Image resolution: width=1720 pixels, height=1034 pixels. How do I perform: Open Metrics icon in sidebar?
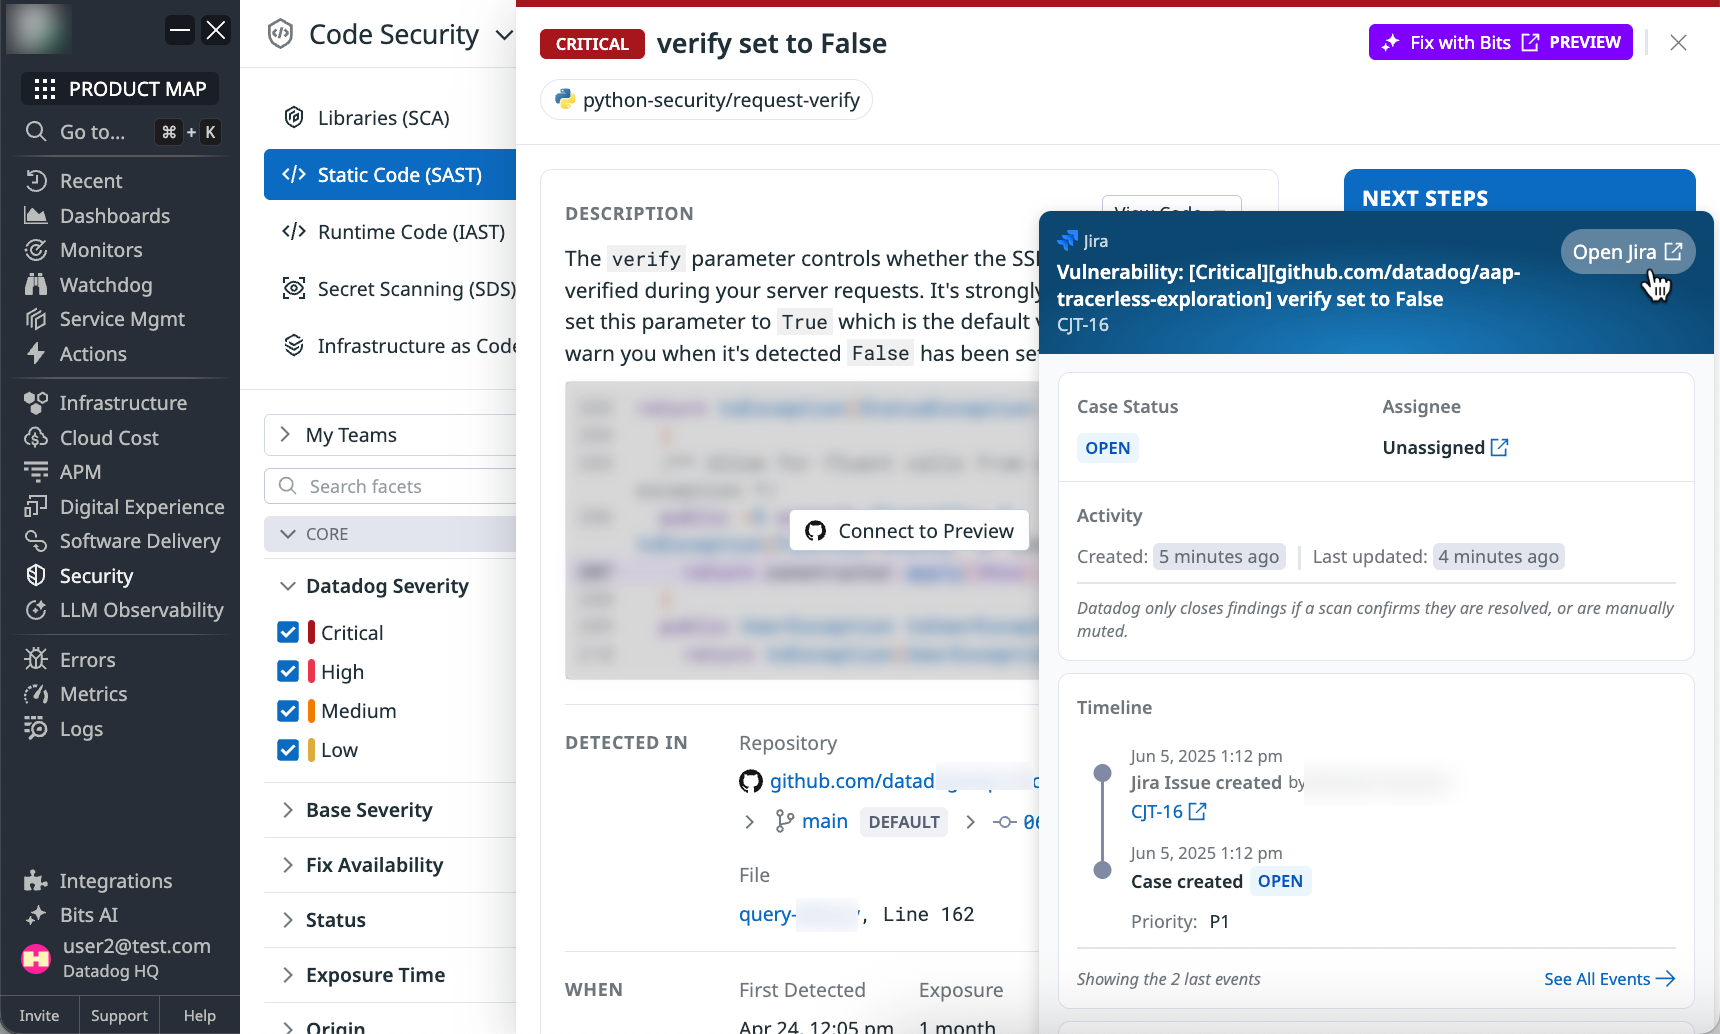36,694
